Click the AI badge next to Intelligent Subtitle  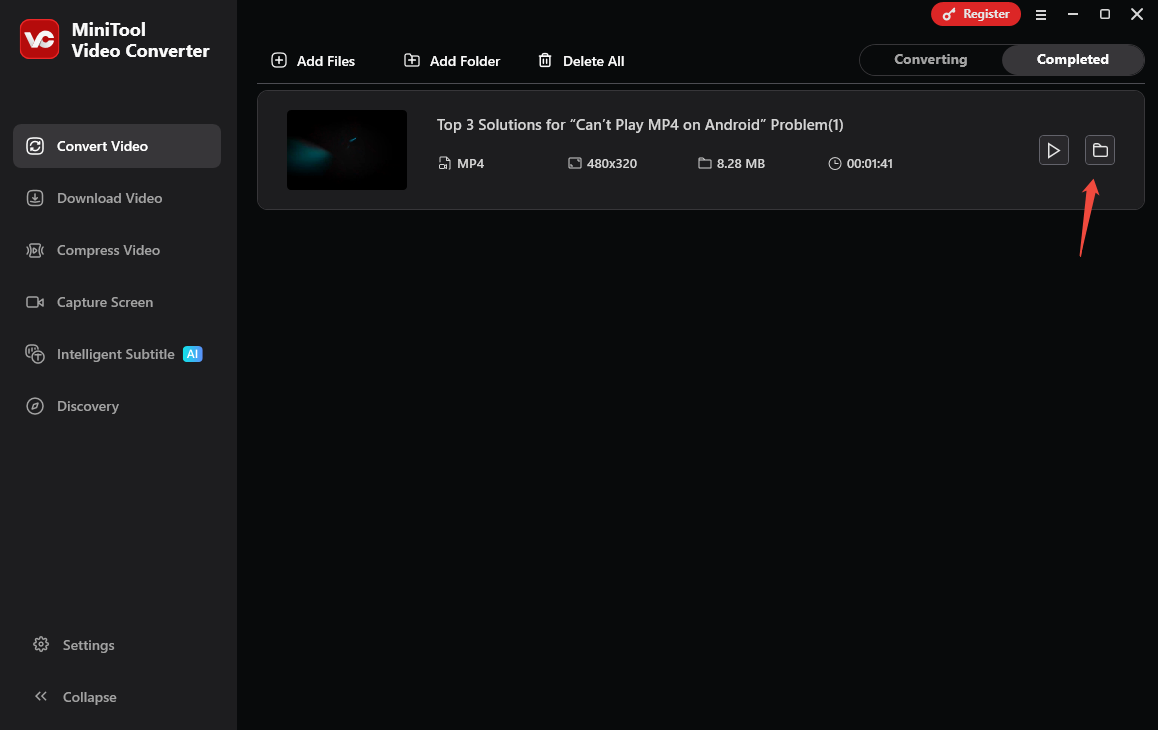tap(192, 354)
